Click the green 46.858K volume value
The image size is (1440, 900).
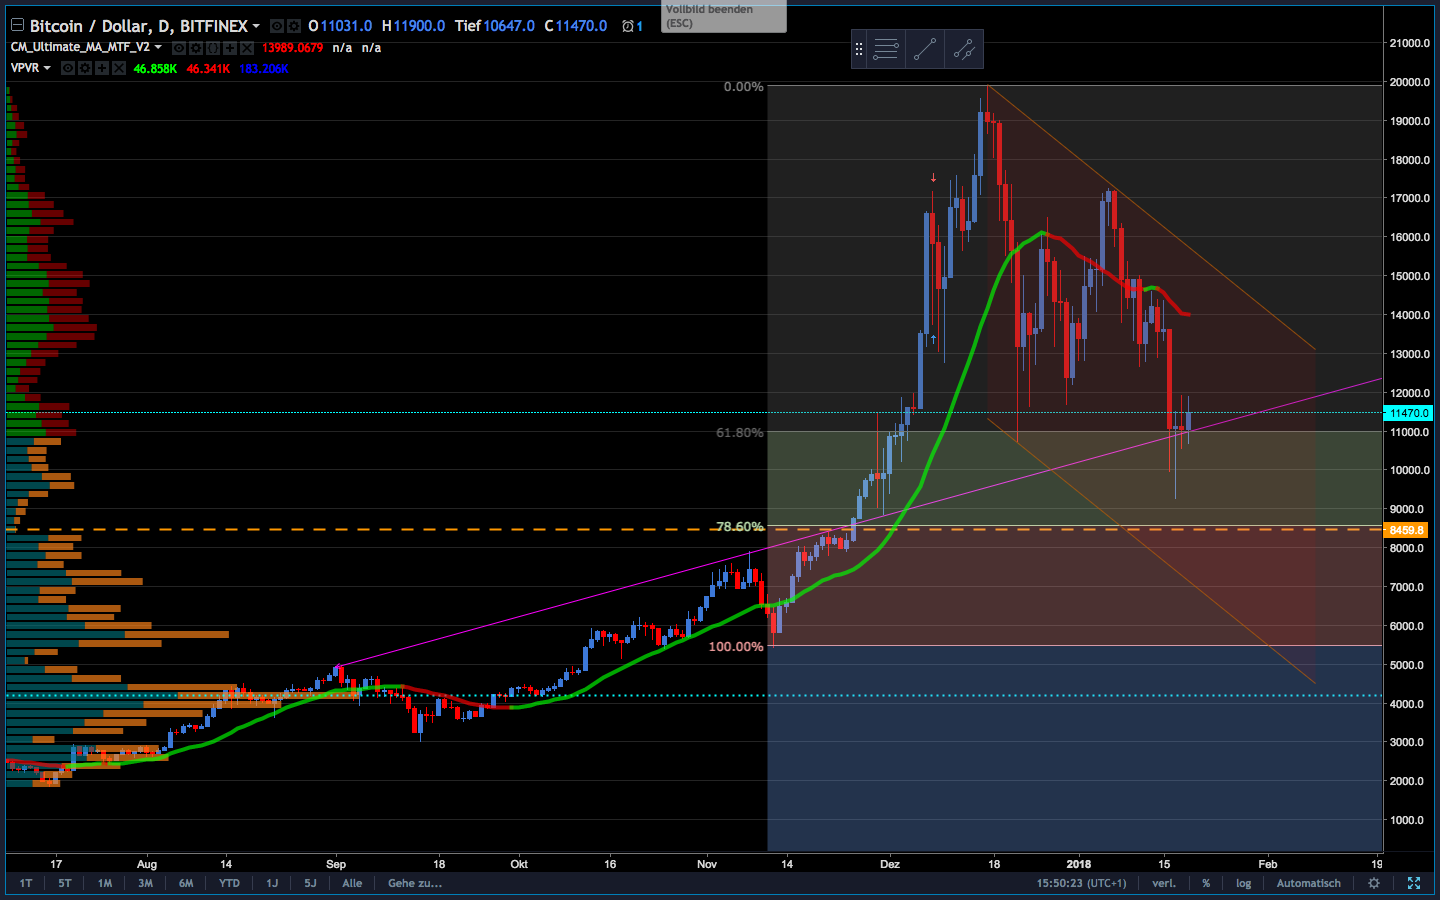pos(155,69)
